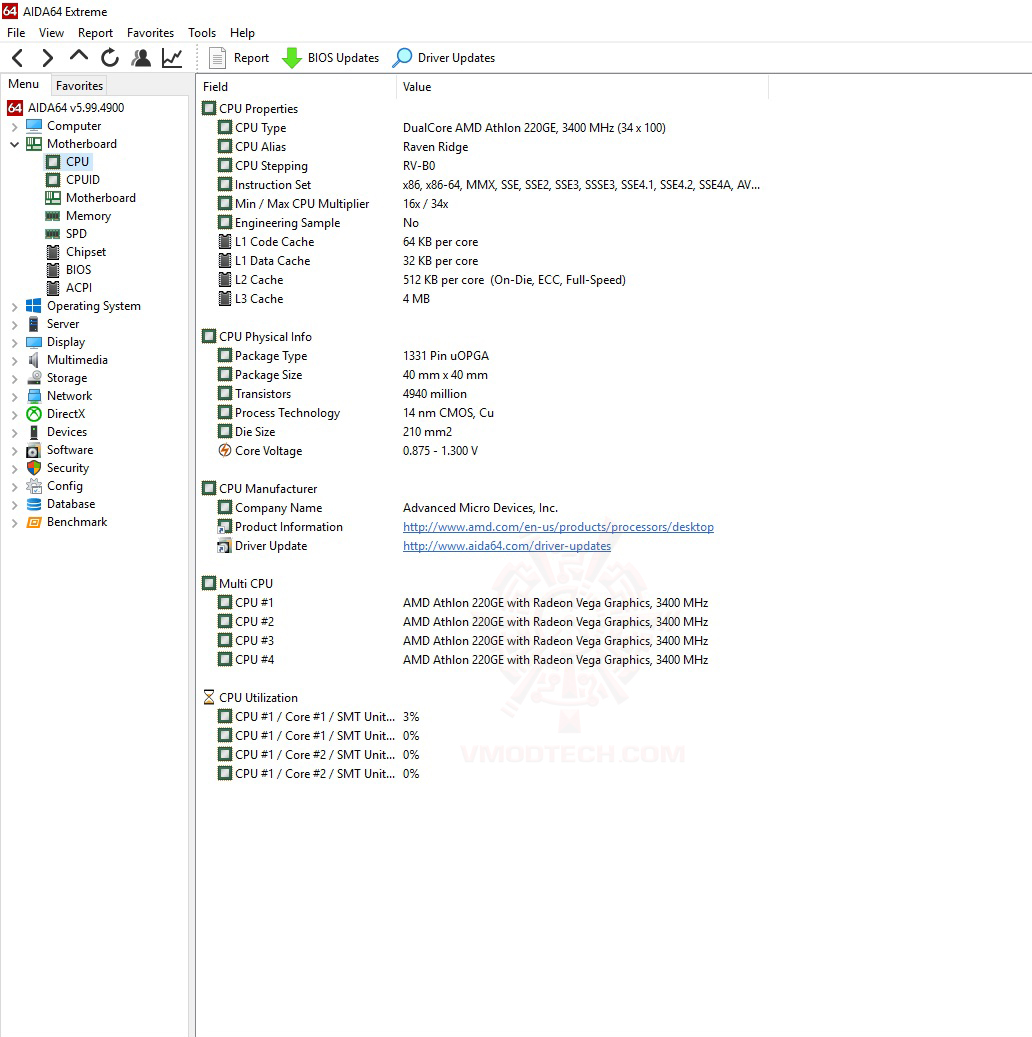
Task: Open the File menu
Action: pyautogui.click(x=16, y=32)
